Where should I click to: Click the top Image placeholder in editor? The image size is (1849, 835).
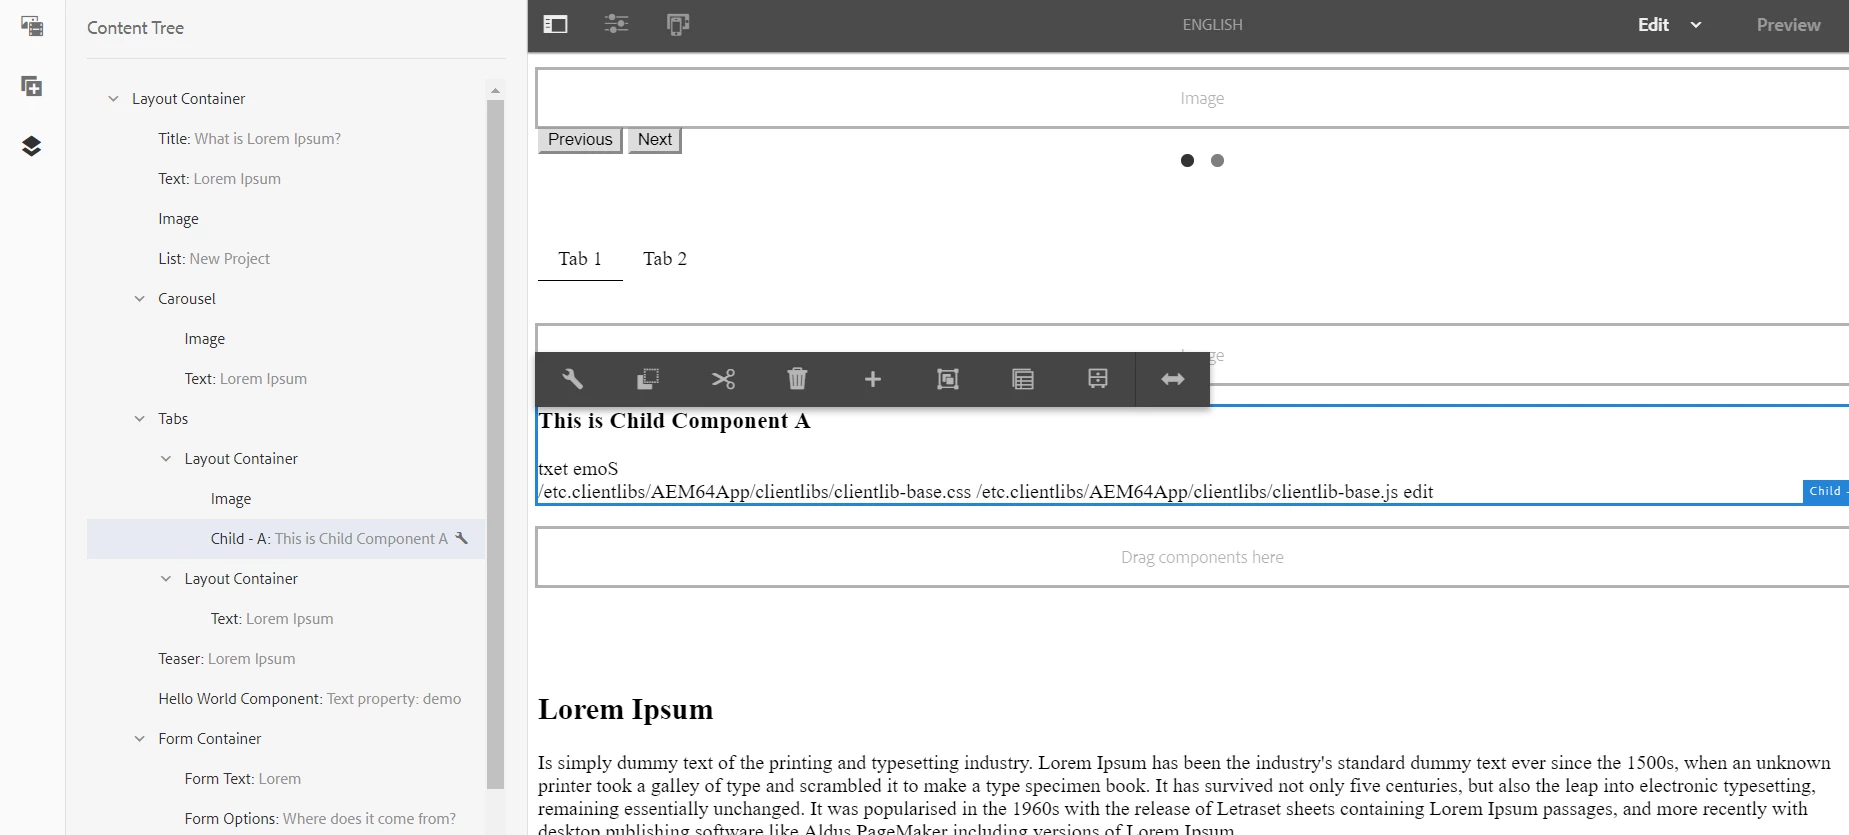[1192, 98]
